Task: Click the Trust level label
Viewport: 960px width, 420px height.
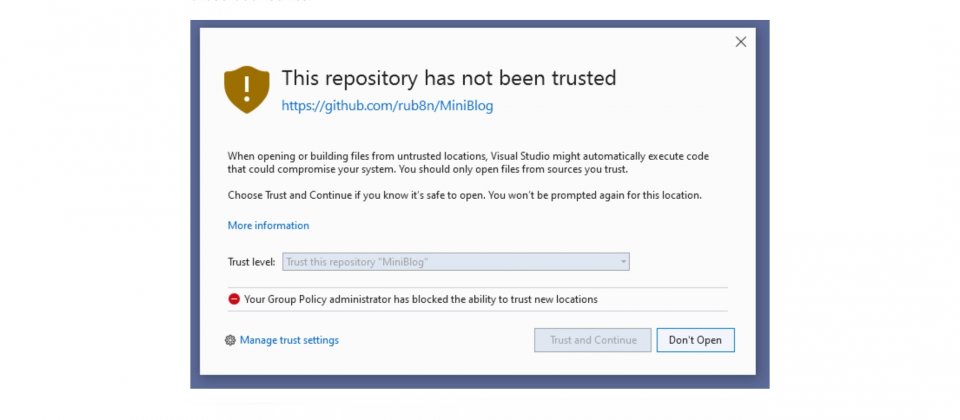Action: coord(251,262)
